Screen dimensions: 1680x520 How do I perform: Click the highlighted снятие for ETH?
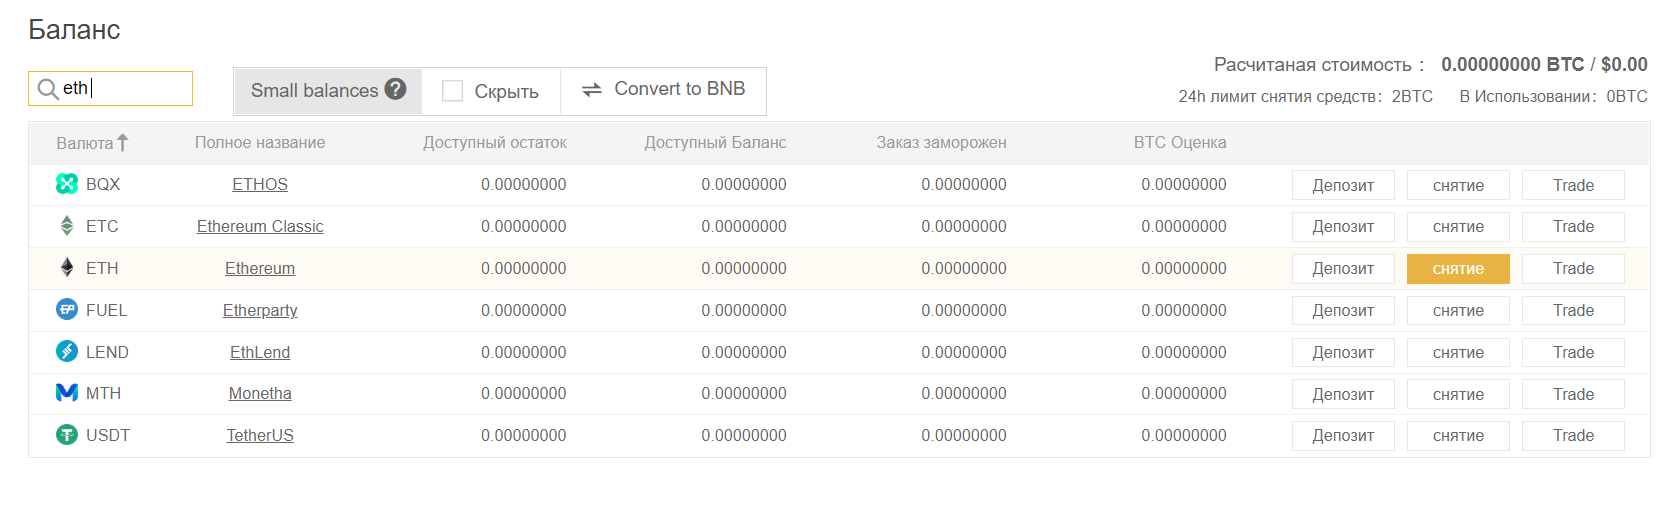1458,269
